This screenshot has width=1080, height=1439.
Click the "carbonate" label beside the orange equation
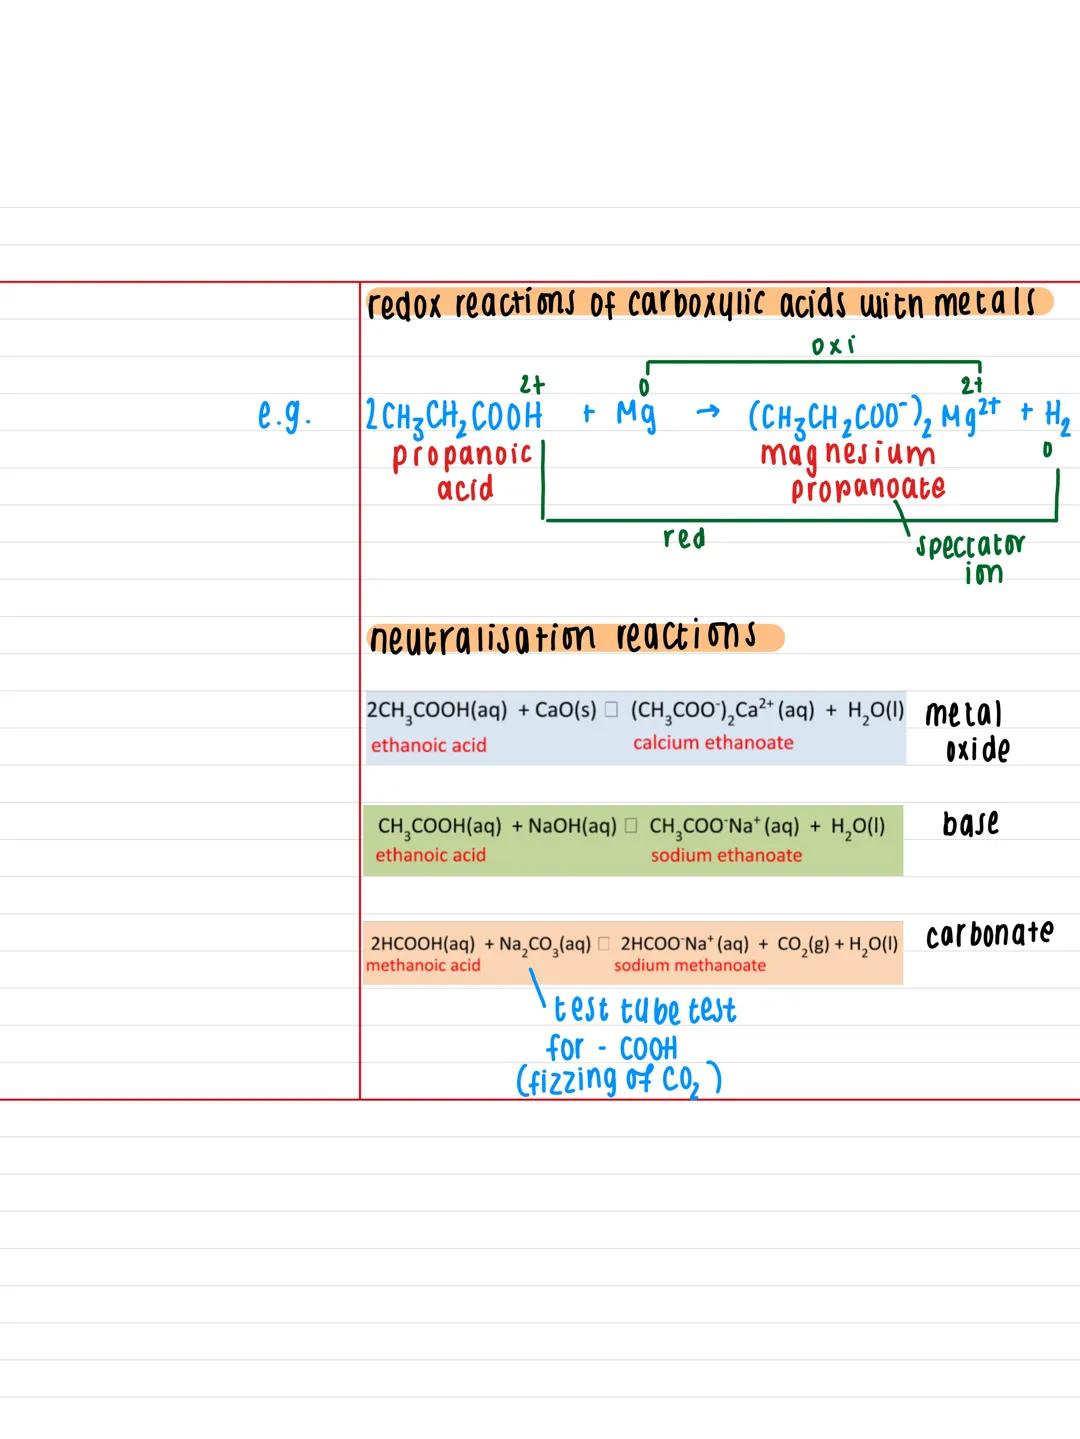[989, 932]
